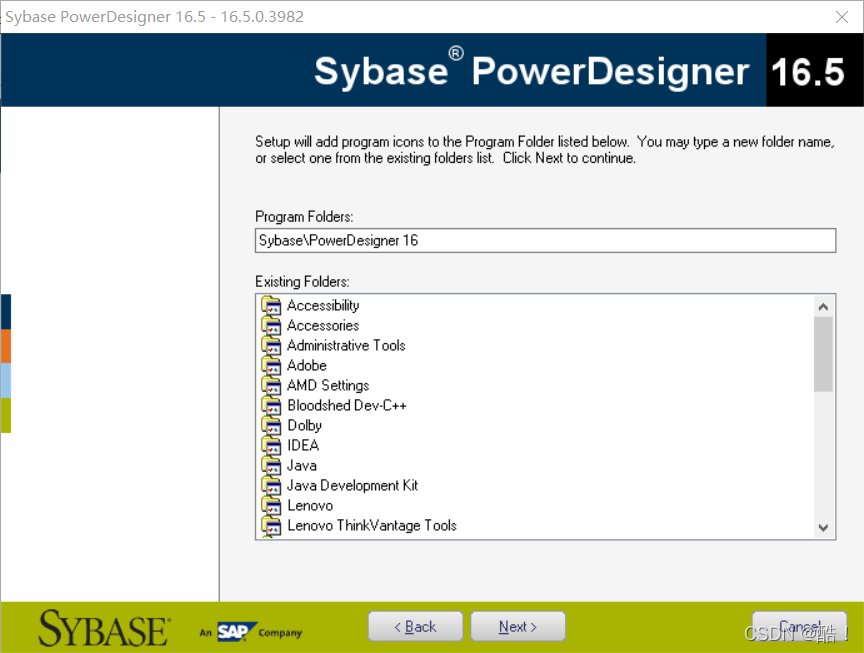Click the IDEA folder icon
Screen dimensions: 864x653
click(x=271, y=446)
